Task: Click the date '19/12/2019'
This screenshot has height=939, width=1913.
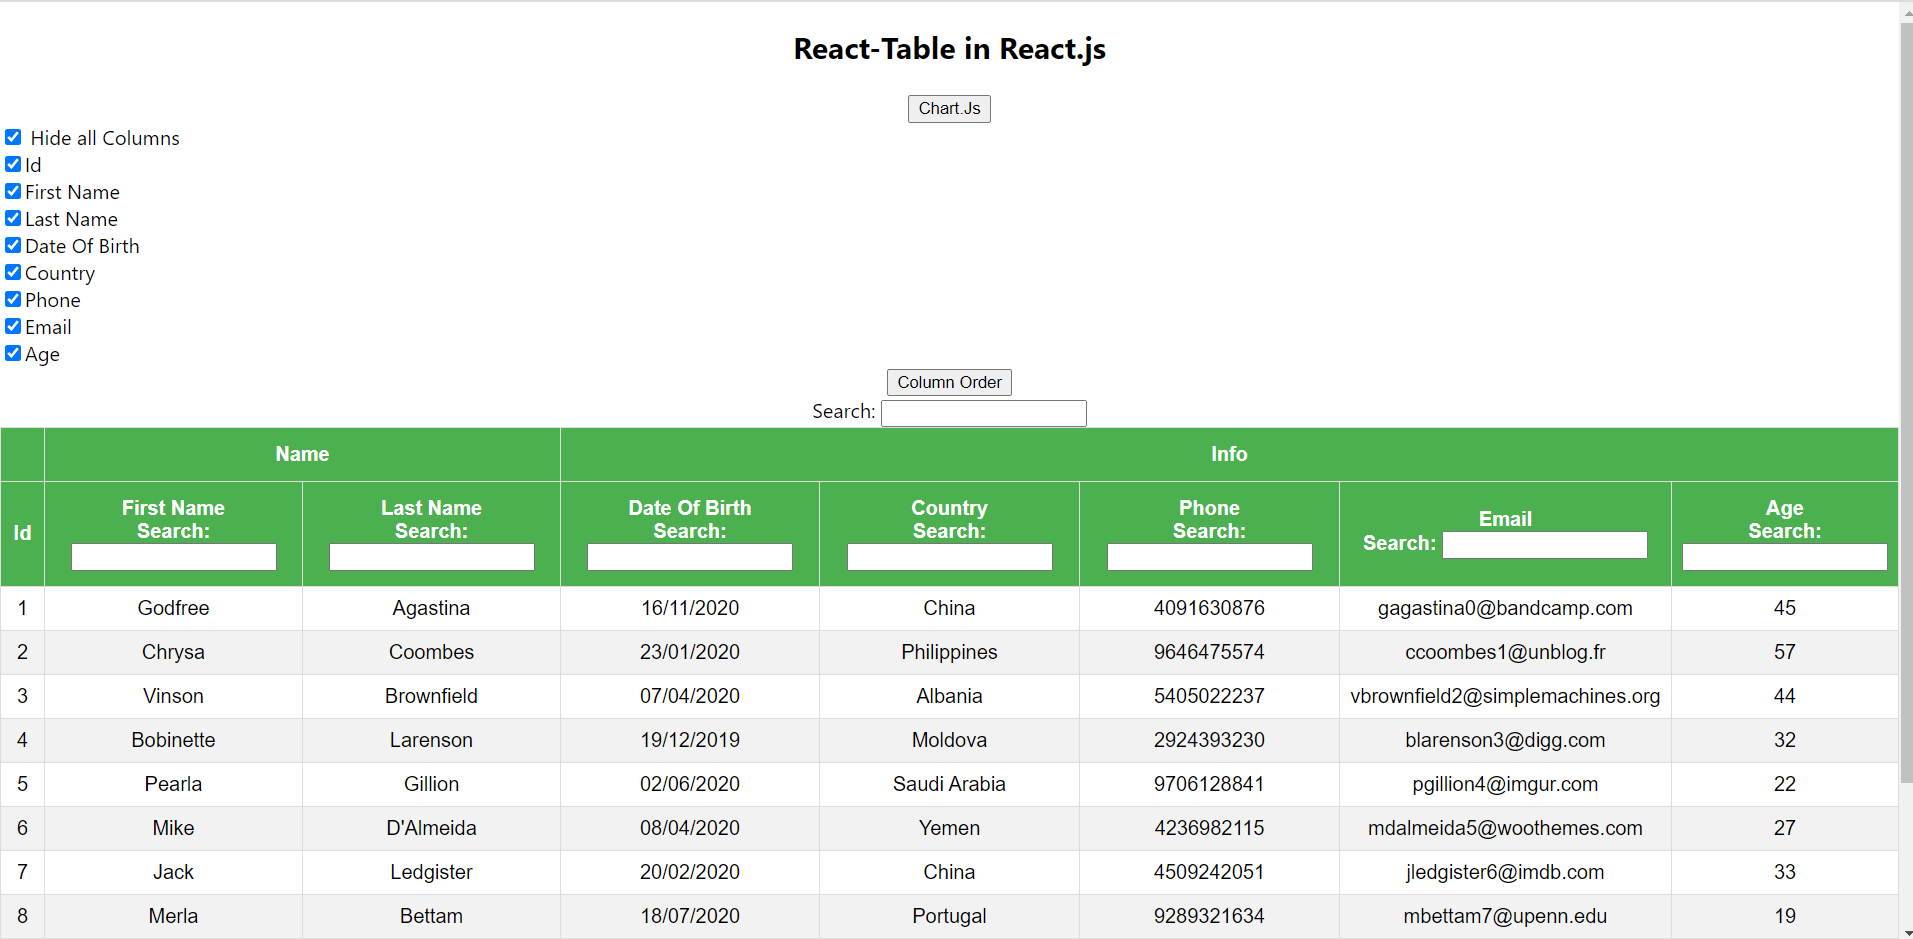Action: pyautogui.click(x=690, y=740)
